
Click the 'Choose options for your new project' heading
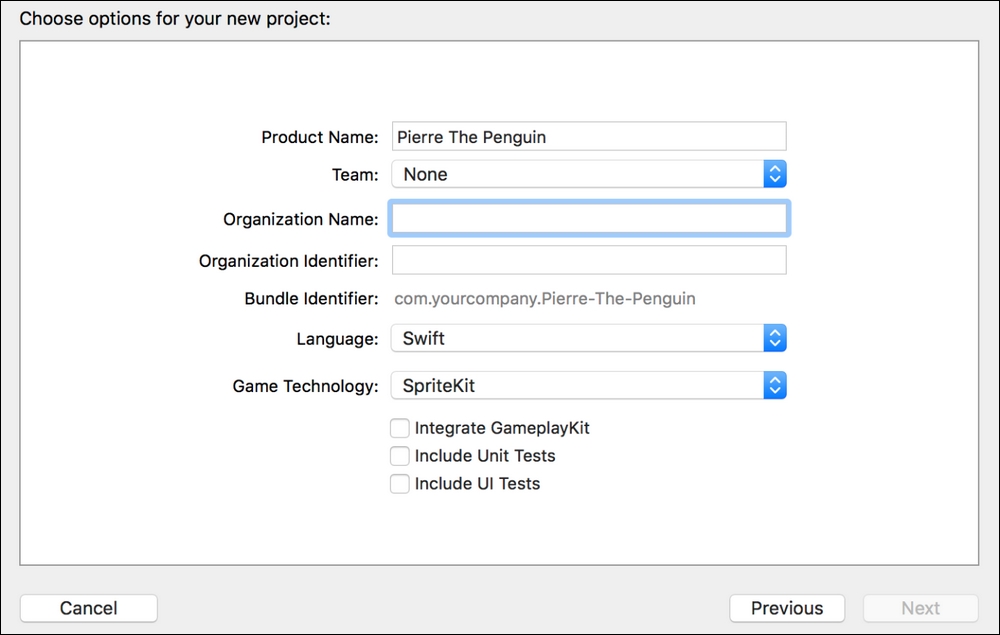pos(175,18)
